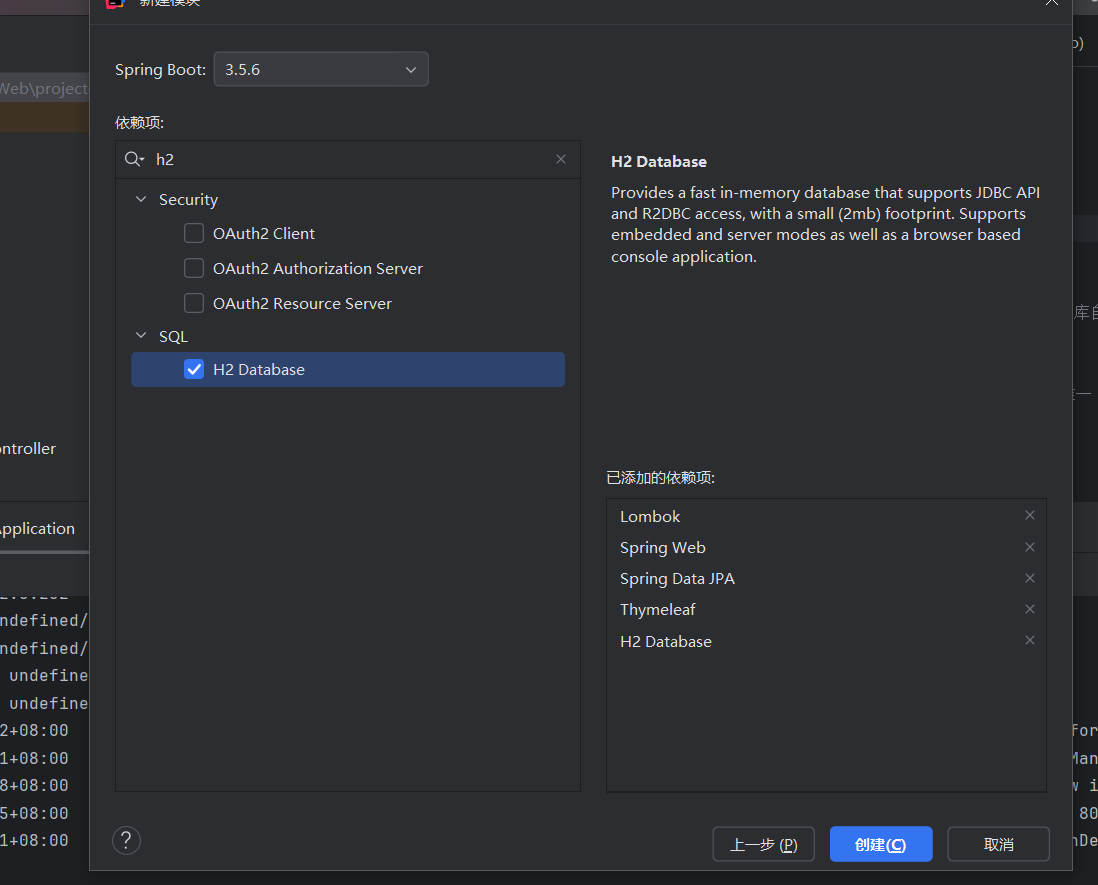Enable the OAuth2 Authorization Server dependency
The width and height of the screenshot is (1098, 885).
click(194, 268)
